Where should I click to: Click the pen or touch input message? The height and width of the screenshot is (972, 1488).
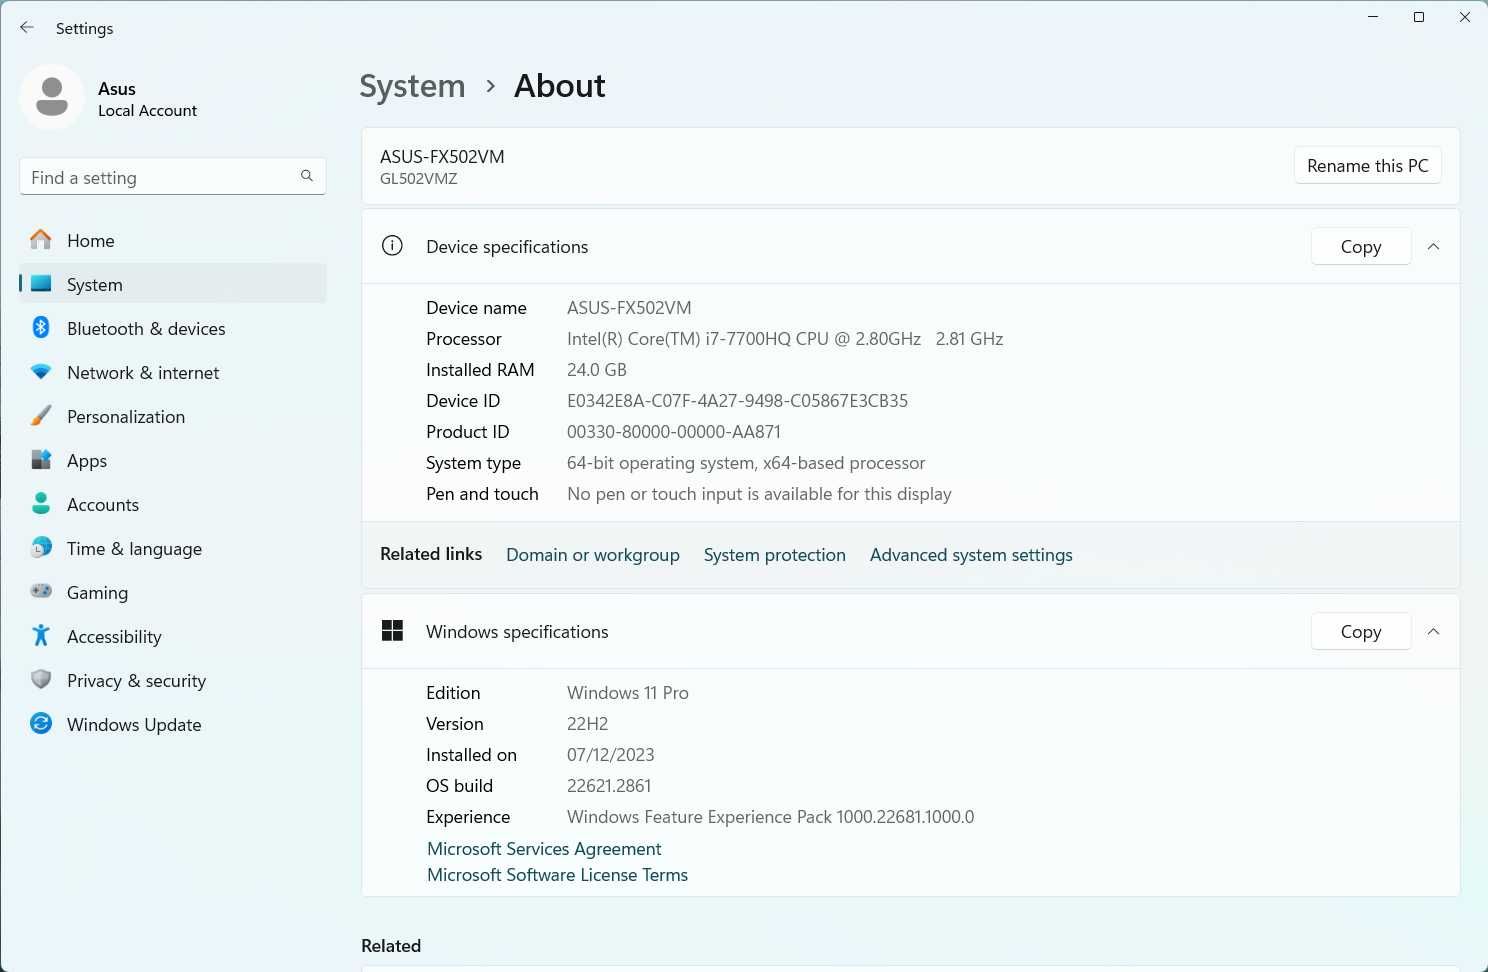(759, 493)
